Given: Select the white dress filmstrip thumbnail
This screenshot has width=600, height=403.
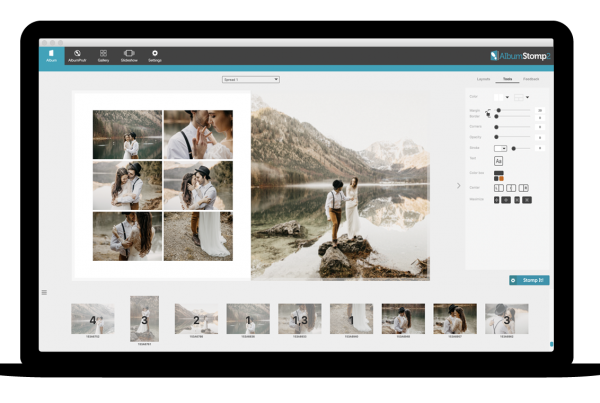Looking at the screenshot, I should 351,319.
